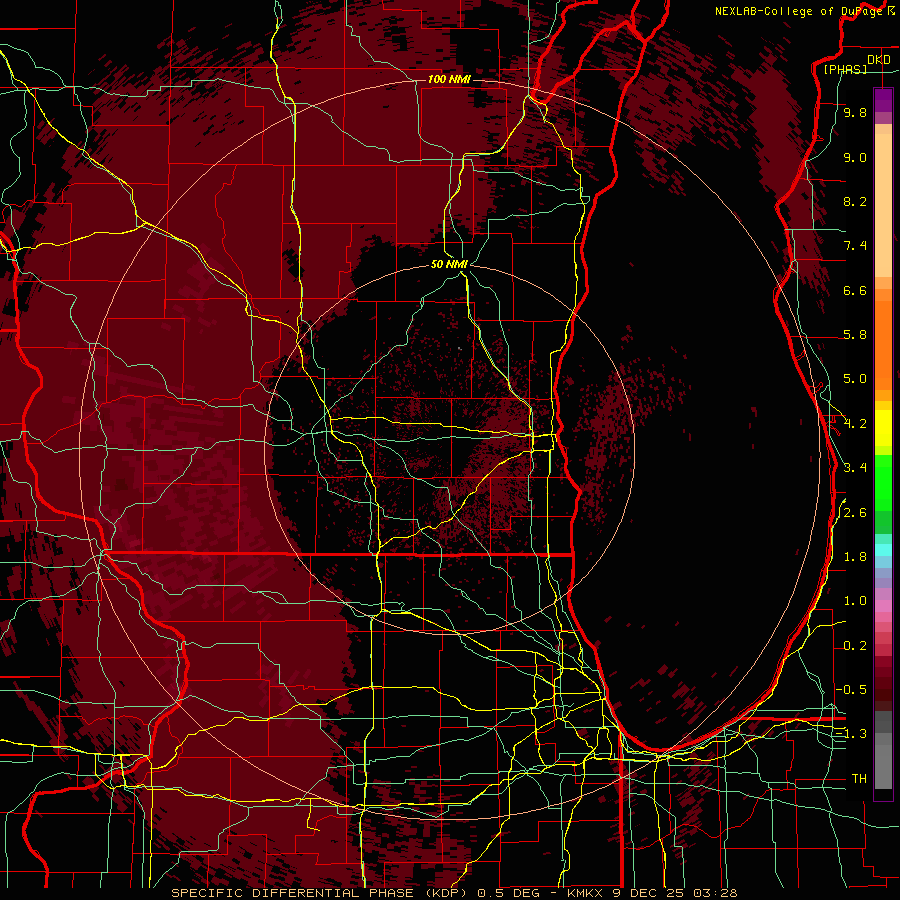Select the pink segment of color bar
Screen dimensions: 900x900
coord(883,606)
